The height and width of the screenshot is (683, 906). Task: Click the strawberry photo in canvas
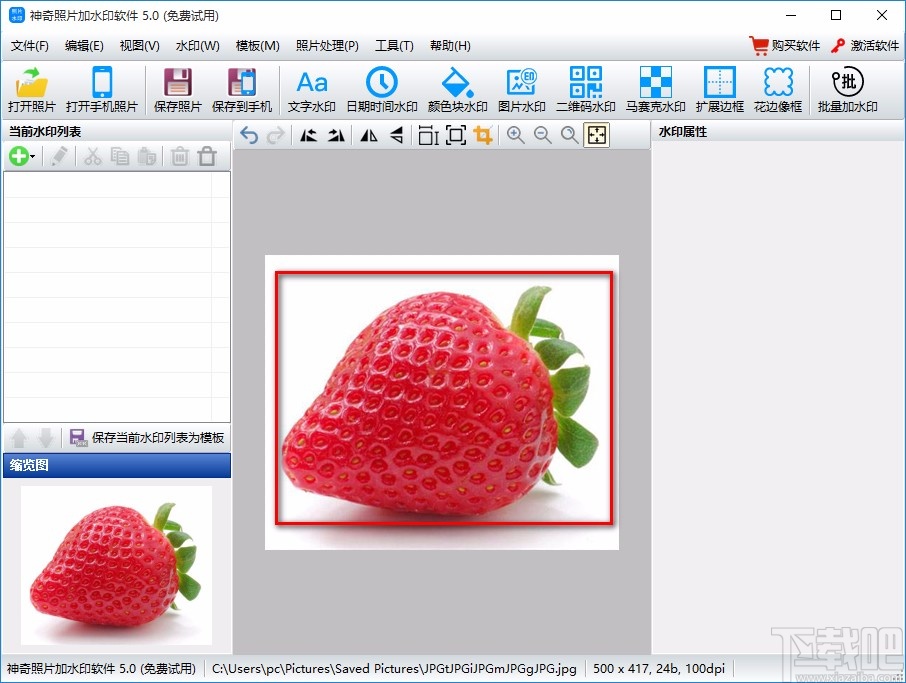click(442, 402)
